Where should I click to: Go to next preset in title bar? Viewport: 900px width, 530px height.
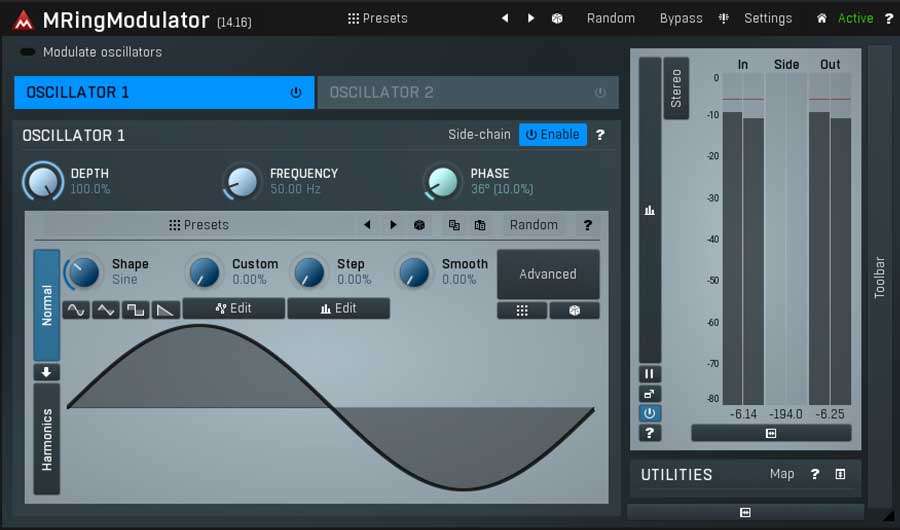[530, 18]
